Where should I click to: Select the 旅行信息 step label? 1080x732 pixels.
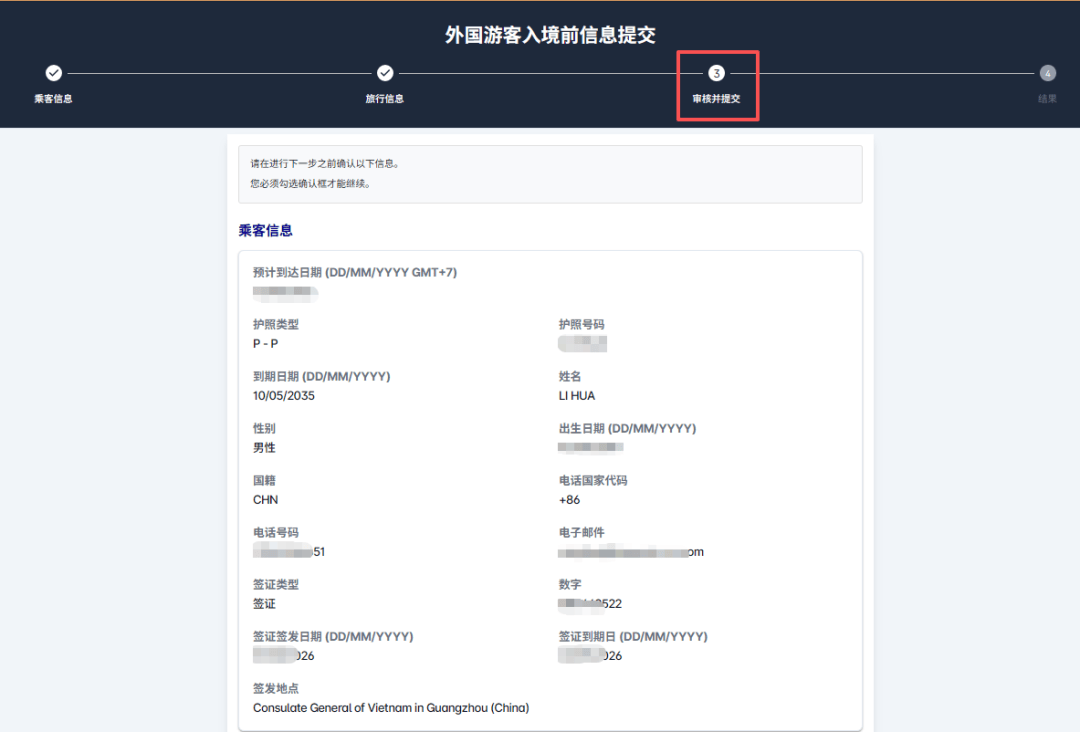click(x=385, y=98)
